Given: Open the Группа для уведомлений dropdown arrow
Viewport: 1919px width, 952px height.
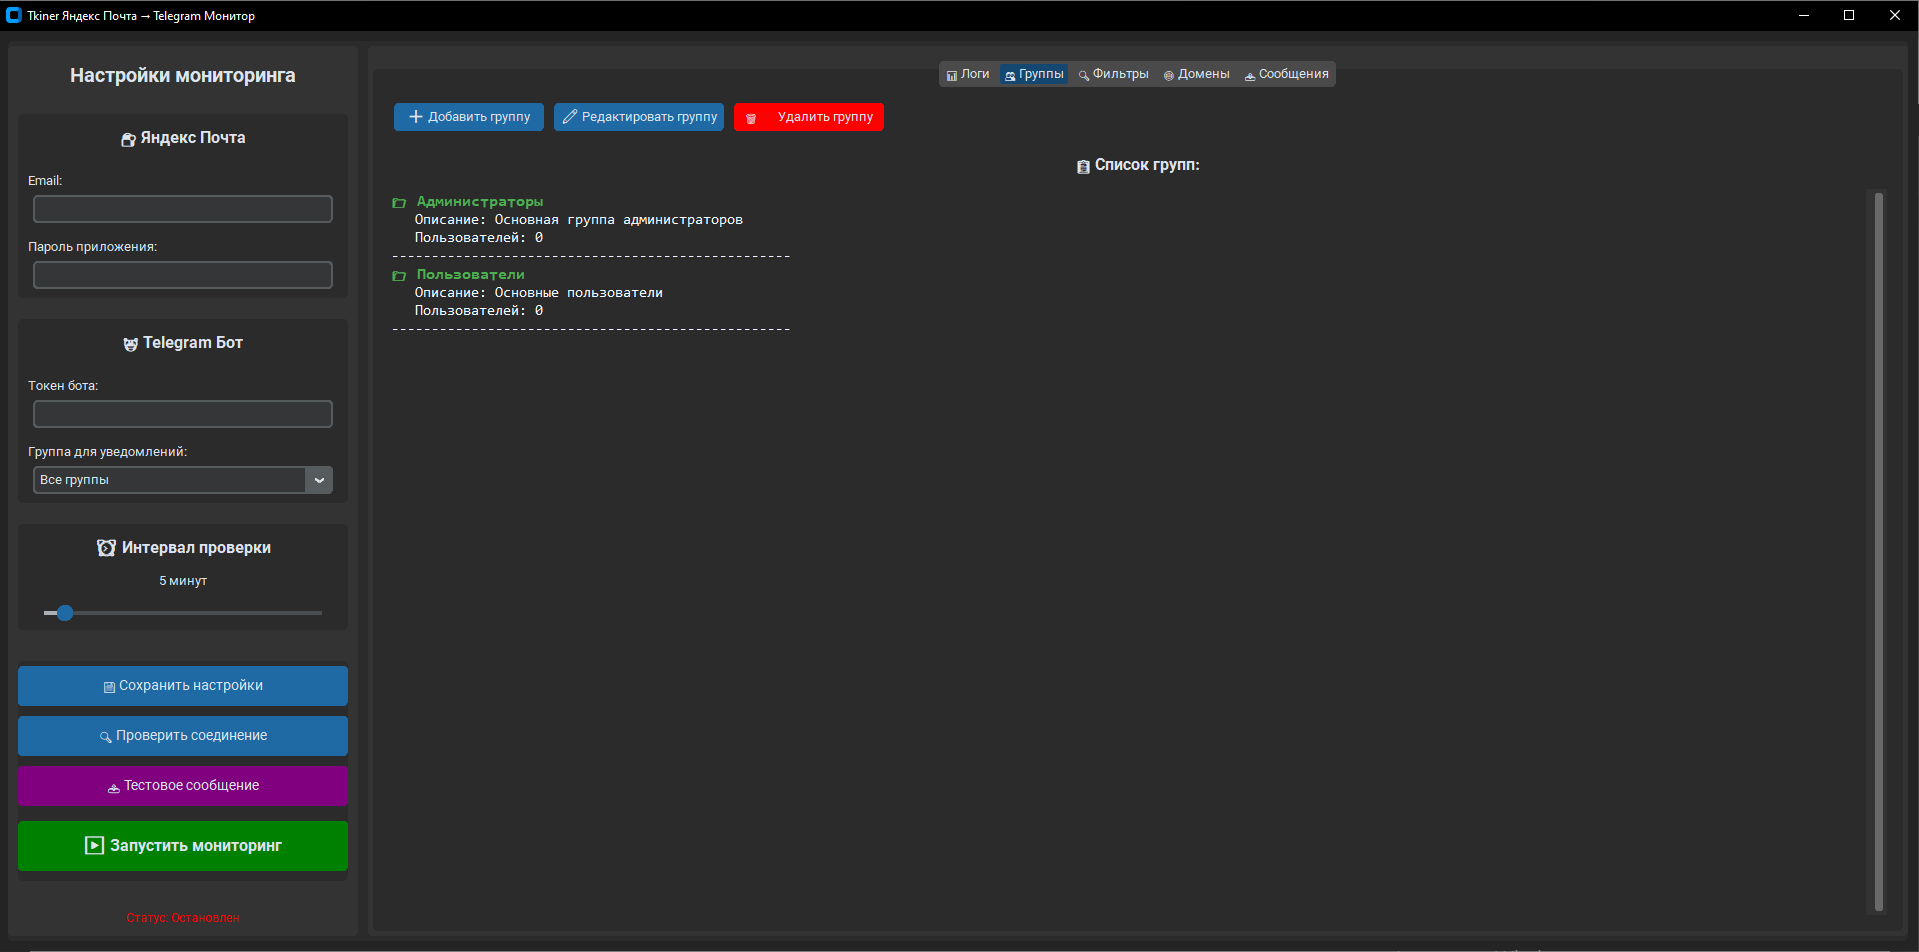Looking at the screenshot, I should click(x=319, y=480).
